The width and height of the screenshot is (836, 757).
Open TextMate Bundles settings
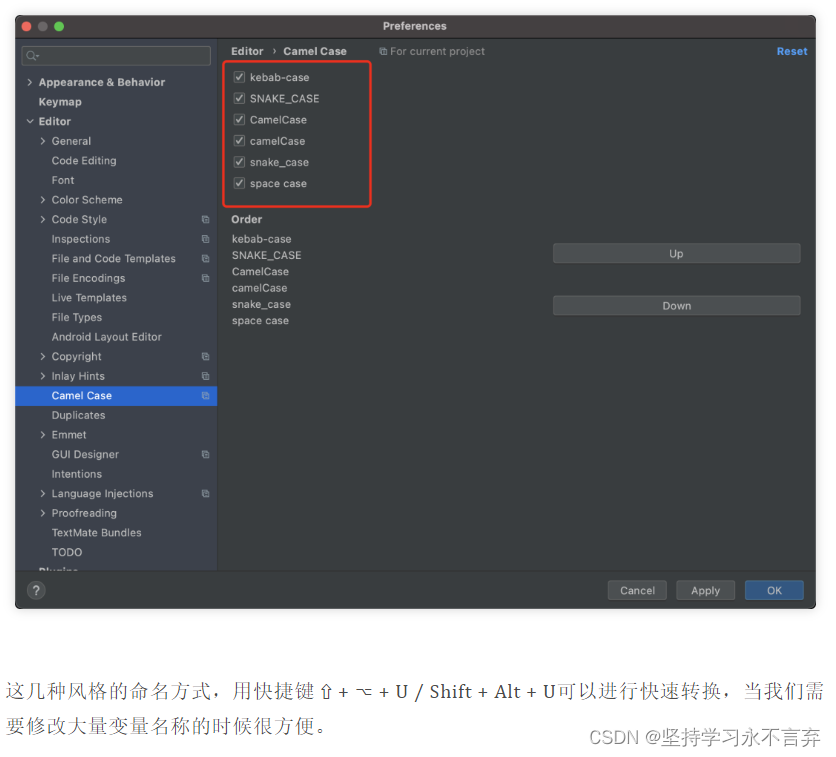pyautogui.click(x=97, y=533)
